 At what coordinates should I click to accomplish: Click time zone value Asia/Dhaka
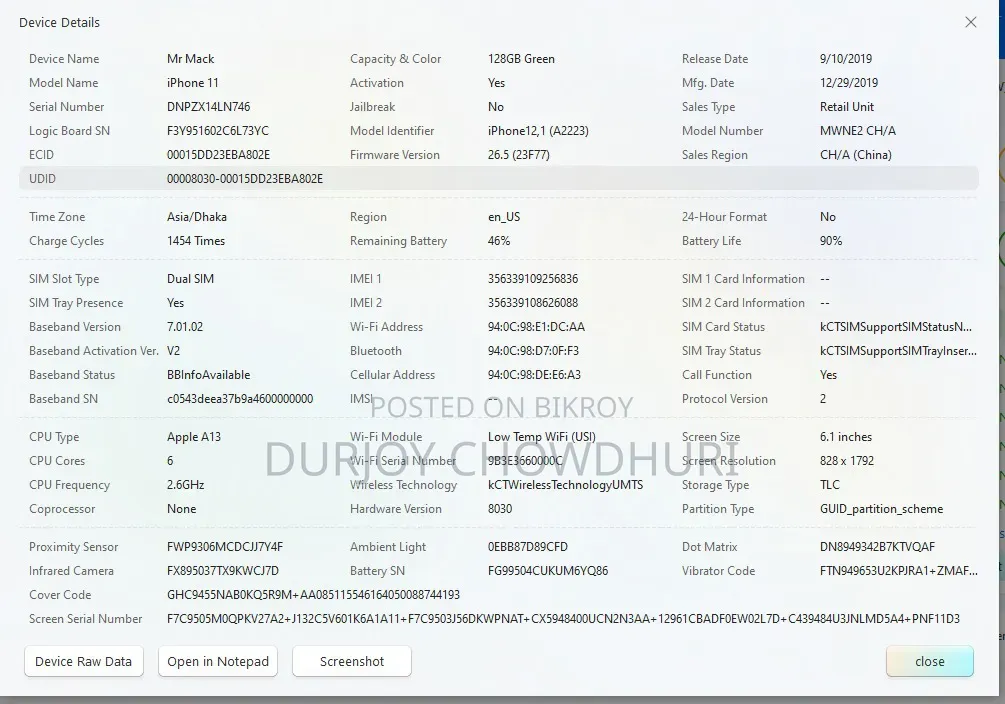[197, 217]
